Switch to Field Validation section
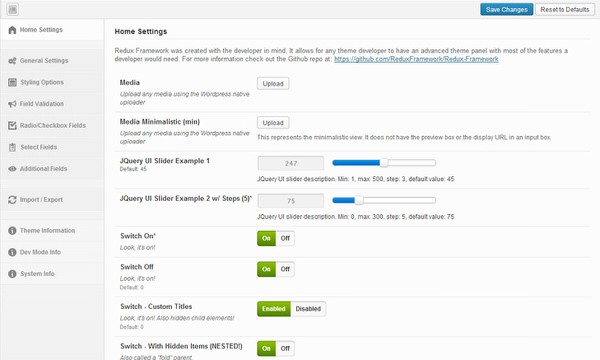600x360 pixels. point(52,104)
